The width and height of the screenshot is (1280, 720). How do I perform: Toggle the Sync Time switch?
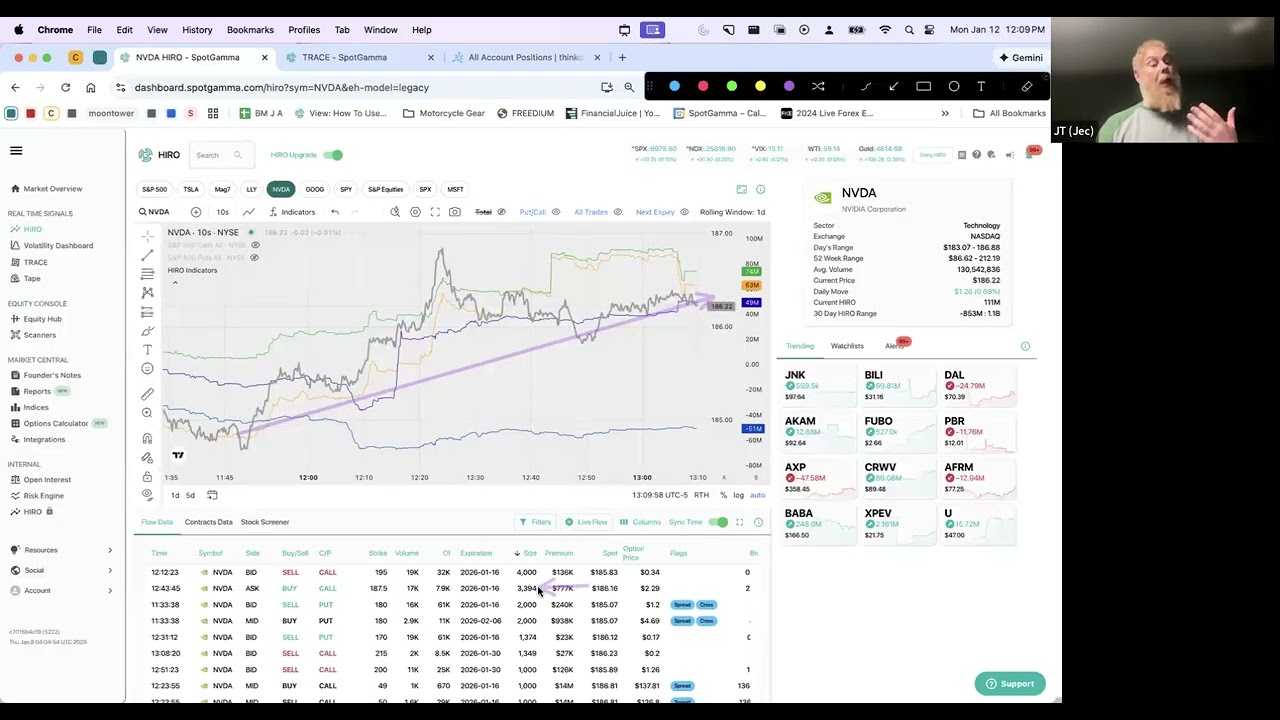(x=718, y=522)
